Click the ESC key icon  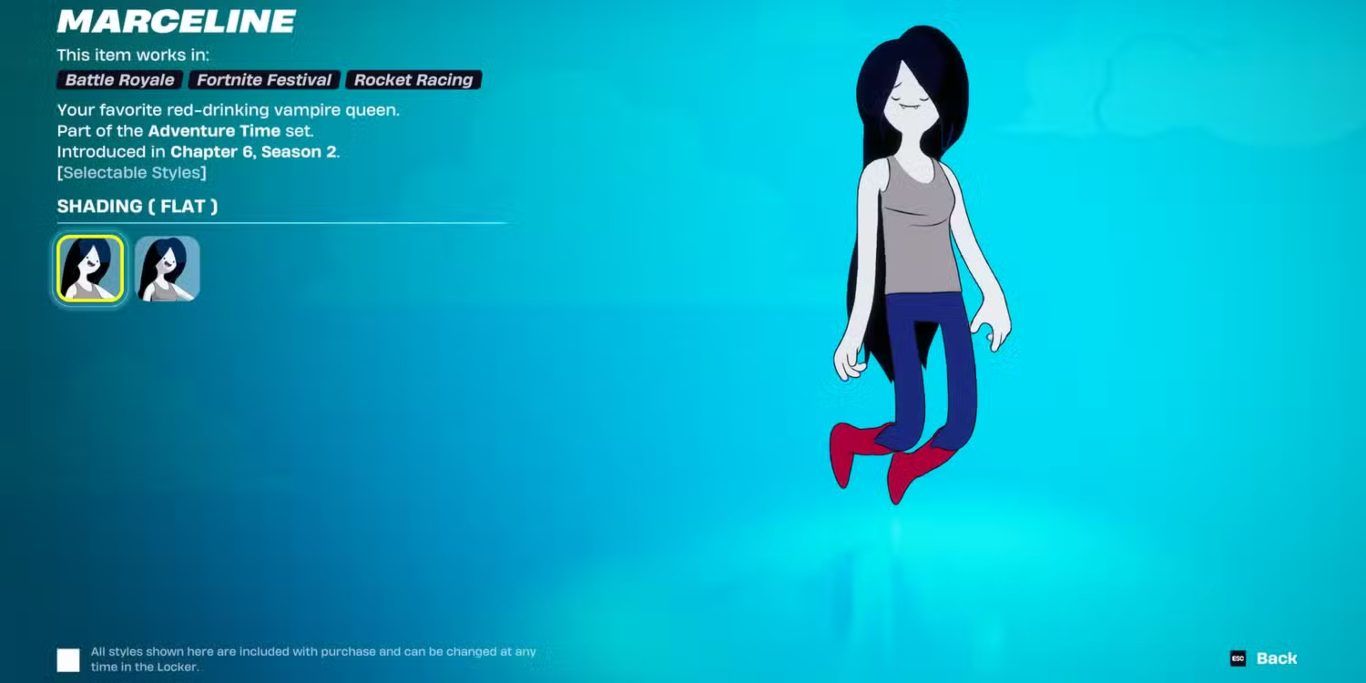(x=1238, y=658)
